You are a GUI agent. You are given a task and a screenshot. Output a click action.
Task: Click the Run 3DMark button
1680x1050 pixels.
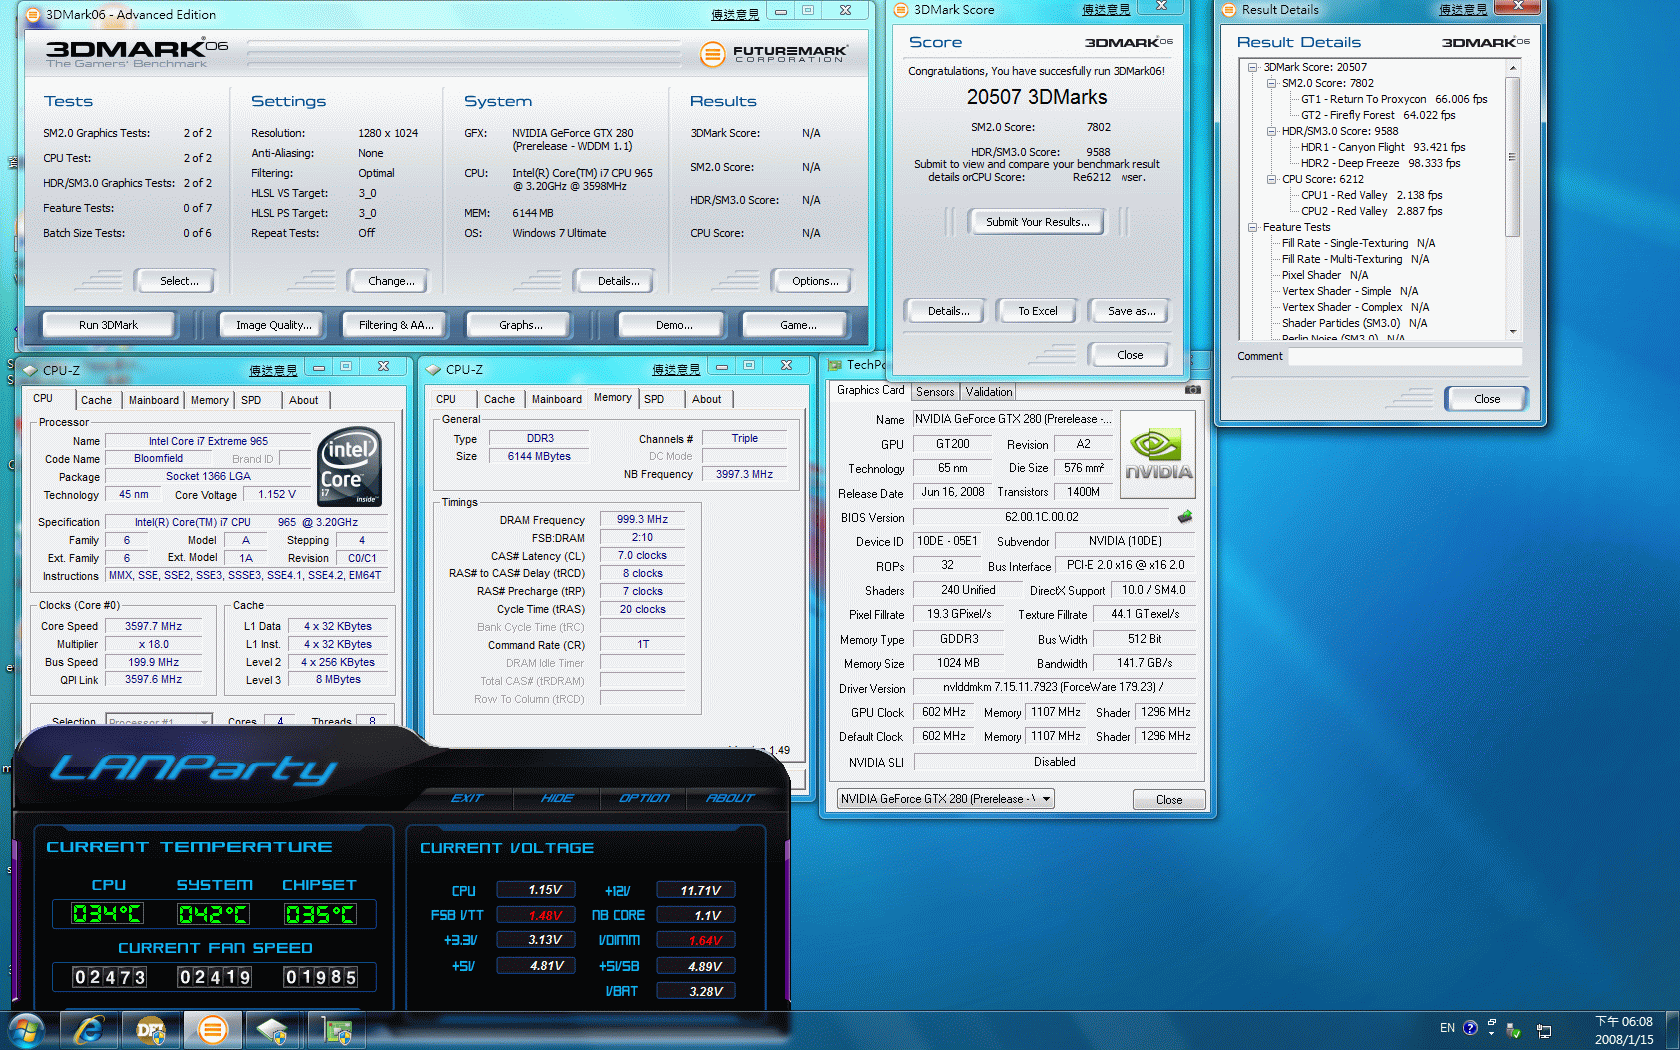coord(108,325)
